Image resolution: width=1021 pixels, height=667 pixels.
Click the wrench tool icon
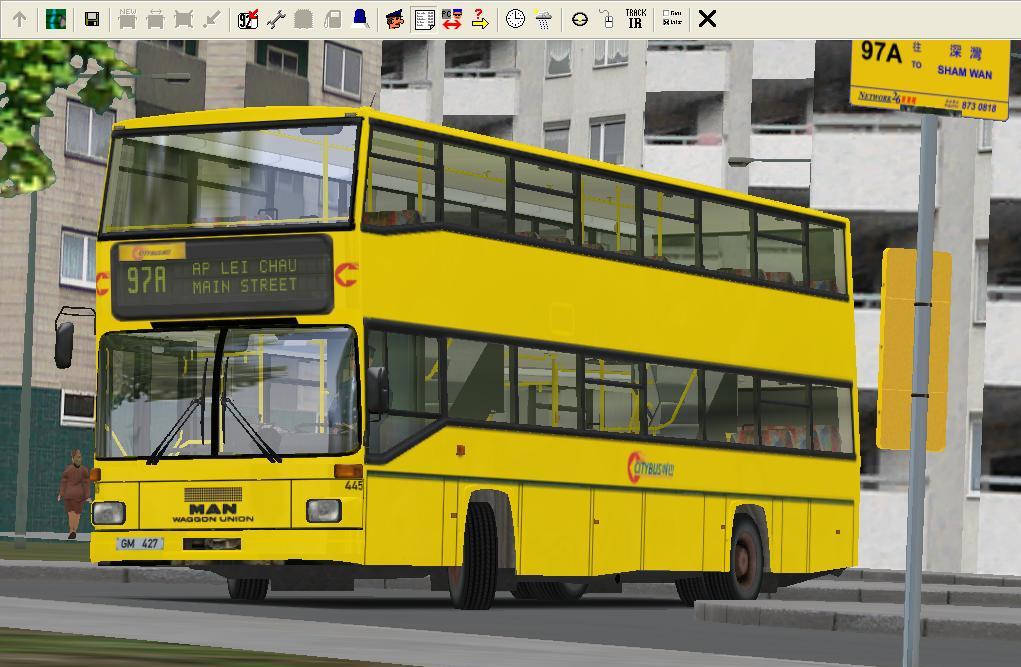(276, 19)
